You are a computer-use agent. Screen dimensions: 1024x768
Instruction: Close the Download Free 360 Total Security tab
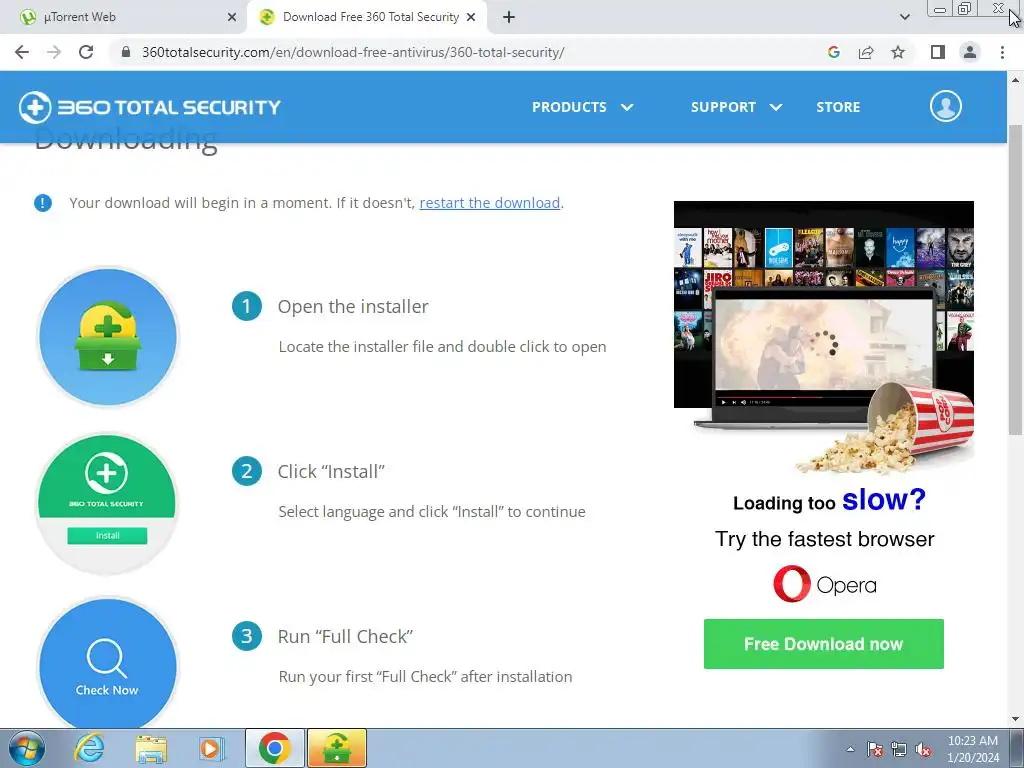click(471, 18)
